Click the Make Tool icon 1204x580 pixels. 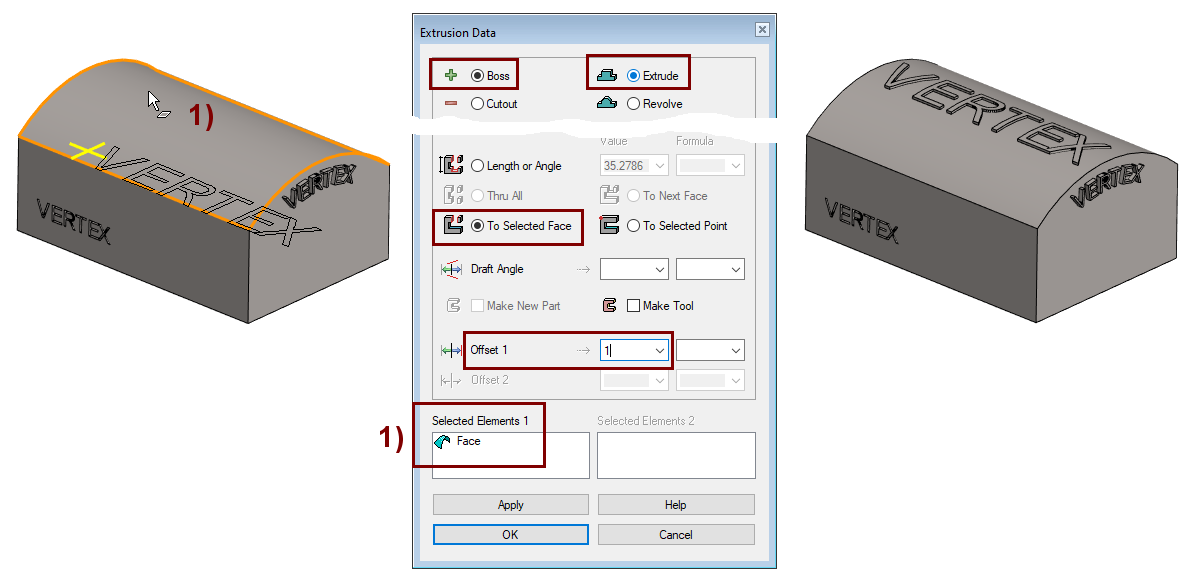pyautogui.click(x=607, y=306)
